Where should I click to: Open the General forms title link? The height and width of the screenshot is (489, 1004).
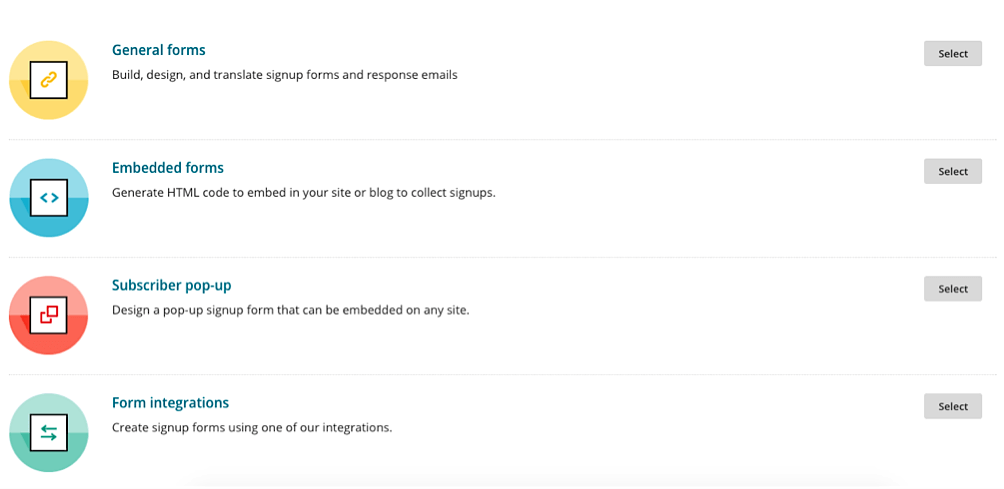[x=159, y=50]
